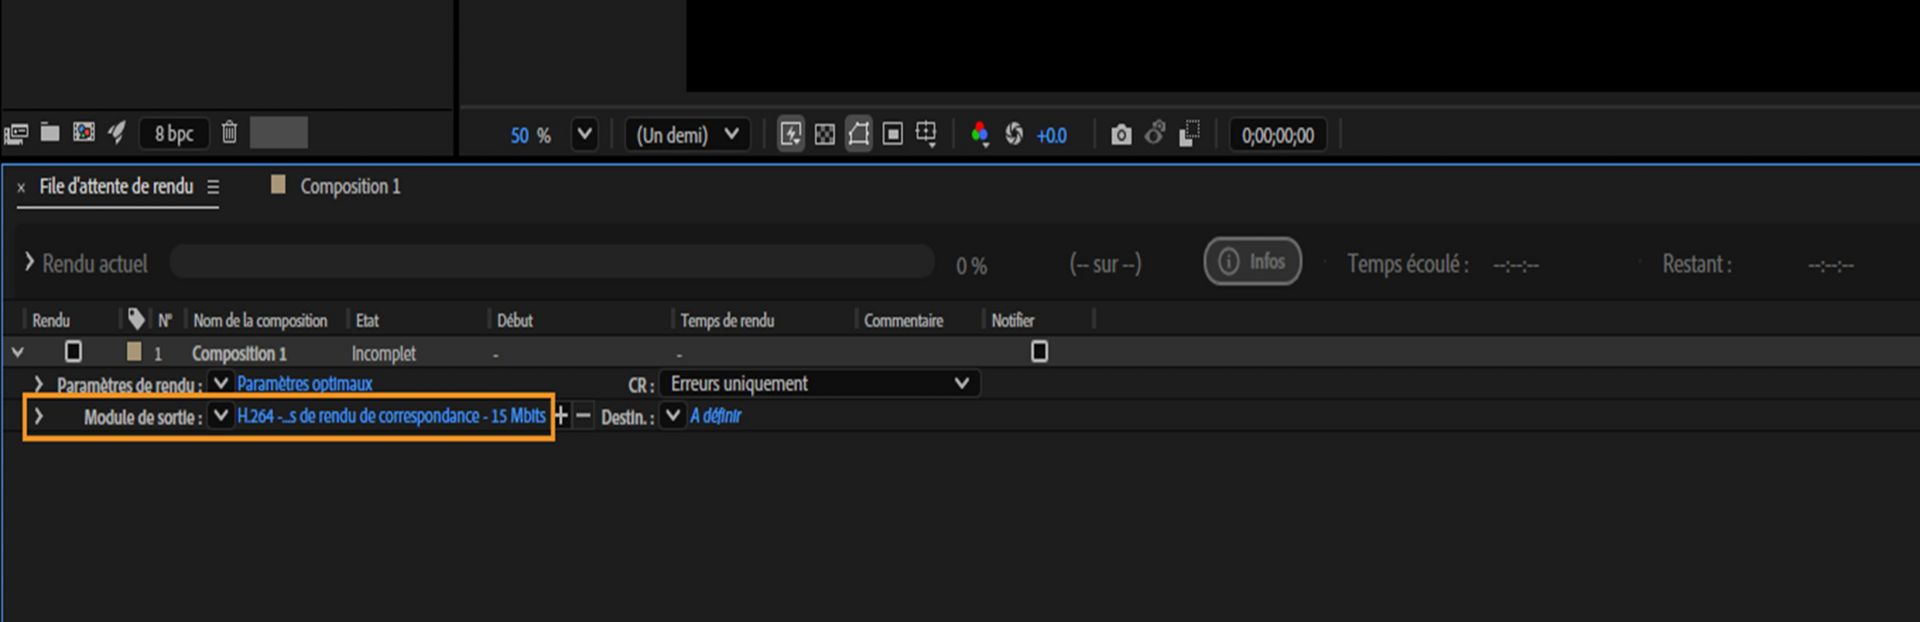Open the show channel RGB icon
1920x622 pixels.
[980, 134]
